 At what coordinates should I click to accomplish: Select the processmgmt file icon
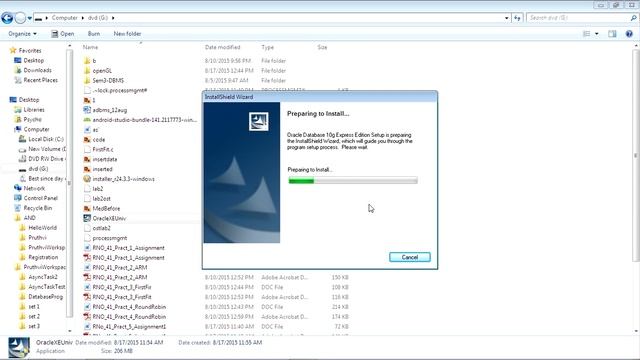[87, 238]
